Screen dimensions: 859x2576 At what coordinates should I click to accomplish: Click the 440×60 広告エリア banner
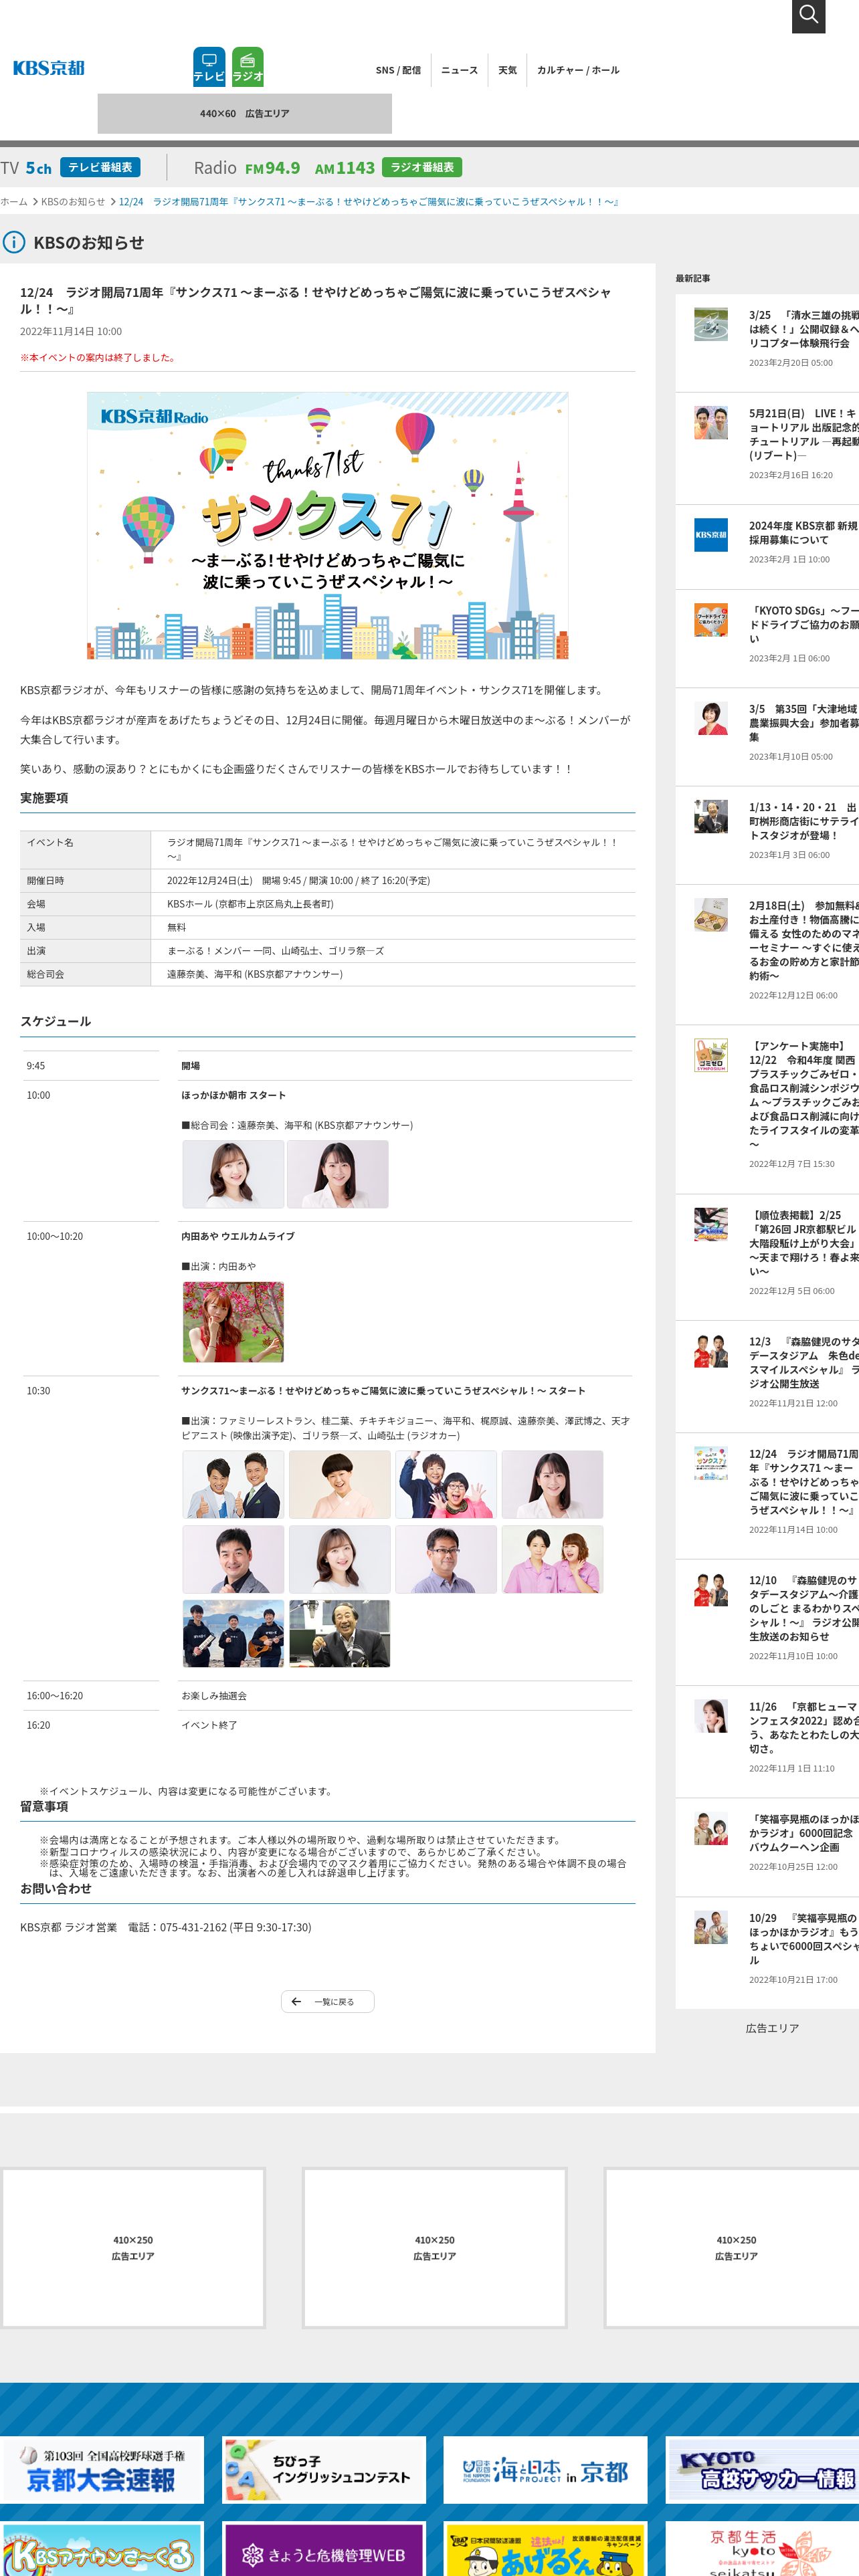coord(244,114)
